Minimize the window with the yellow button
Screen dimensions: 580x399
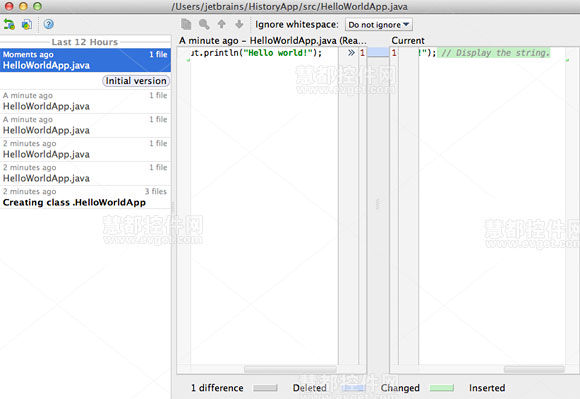pyautogui.click(x=23, y=6)
